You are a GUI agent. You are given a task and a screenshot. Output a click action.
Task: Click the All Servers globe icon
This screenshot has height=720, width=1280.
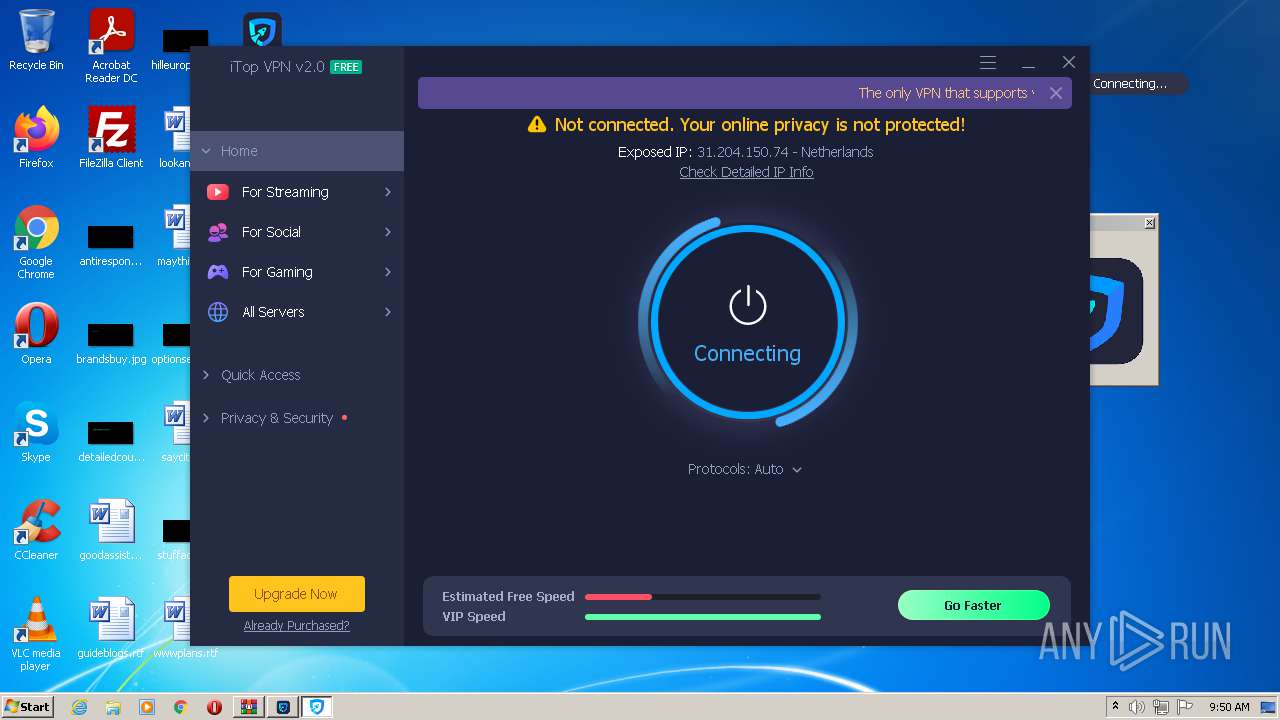point(218,312)
